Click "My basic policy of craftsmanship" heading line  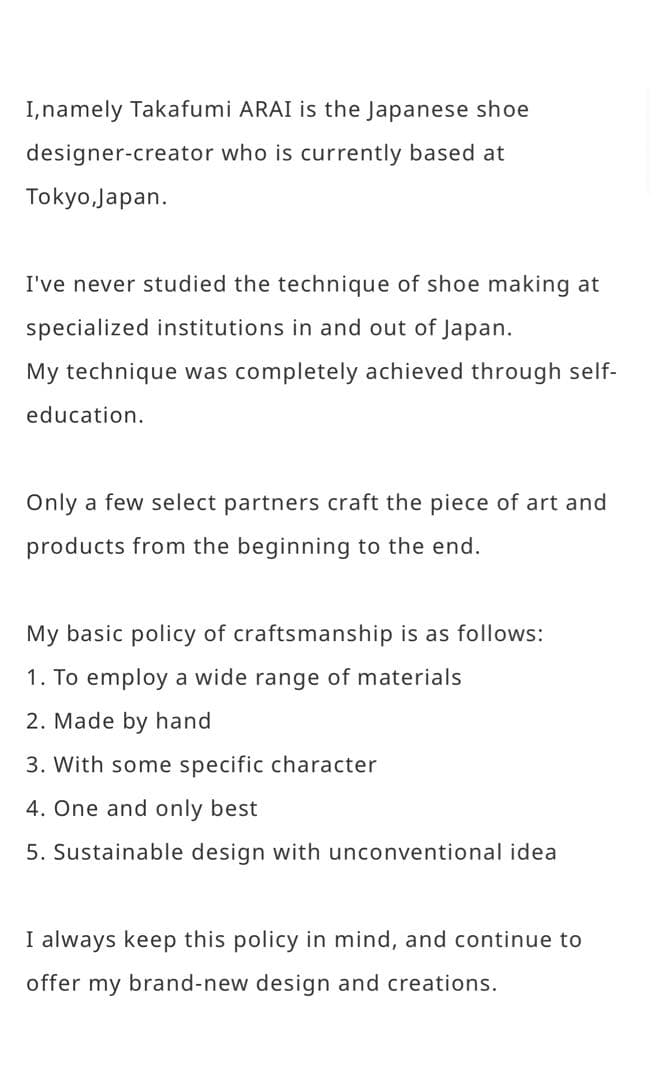pos(284,634)
